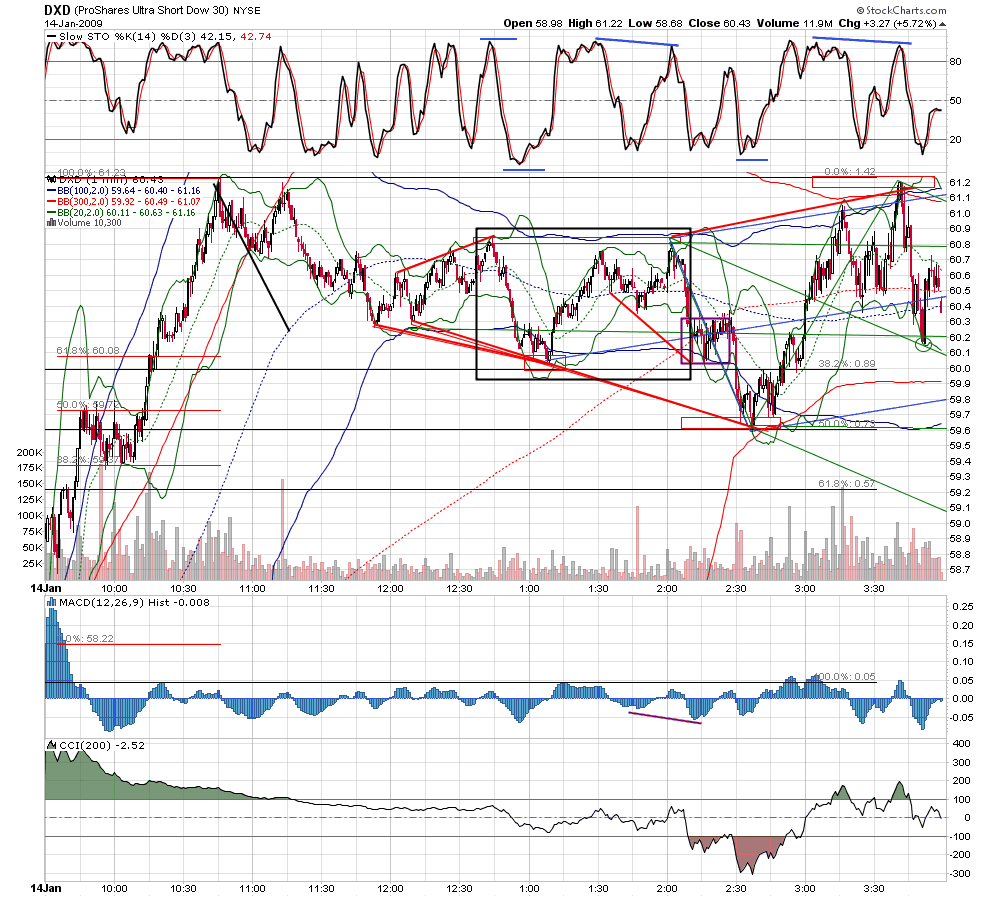Click the 'Volume 10,300' legend text
This screenshot has width=990, height=897.
(x=89, y=223)
